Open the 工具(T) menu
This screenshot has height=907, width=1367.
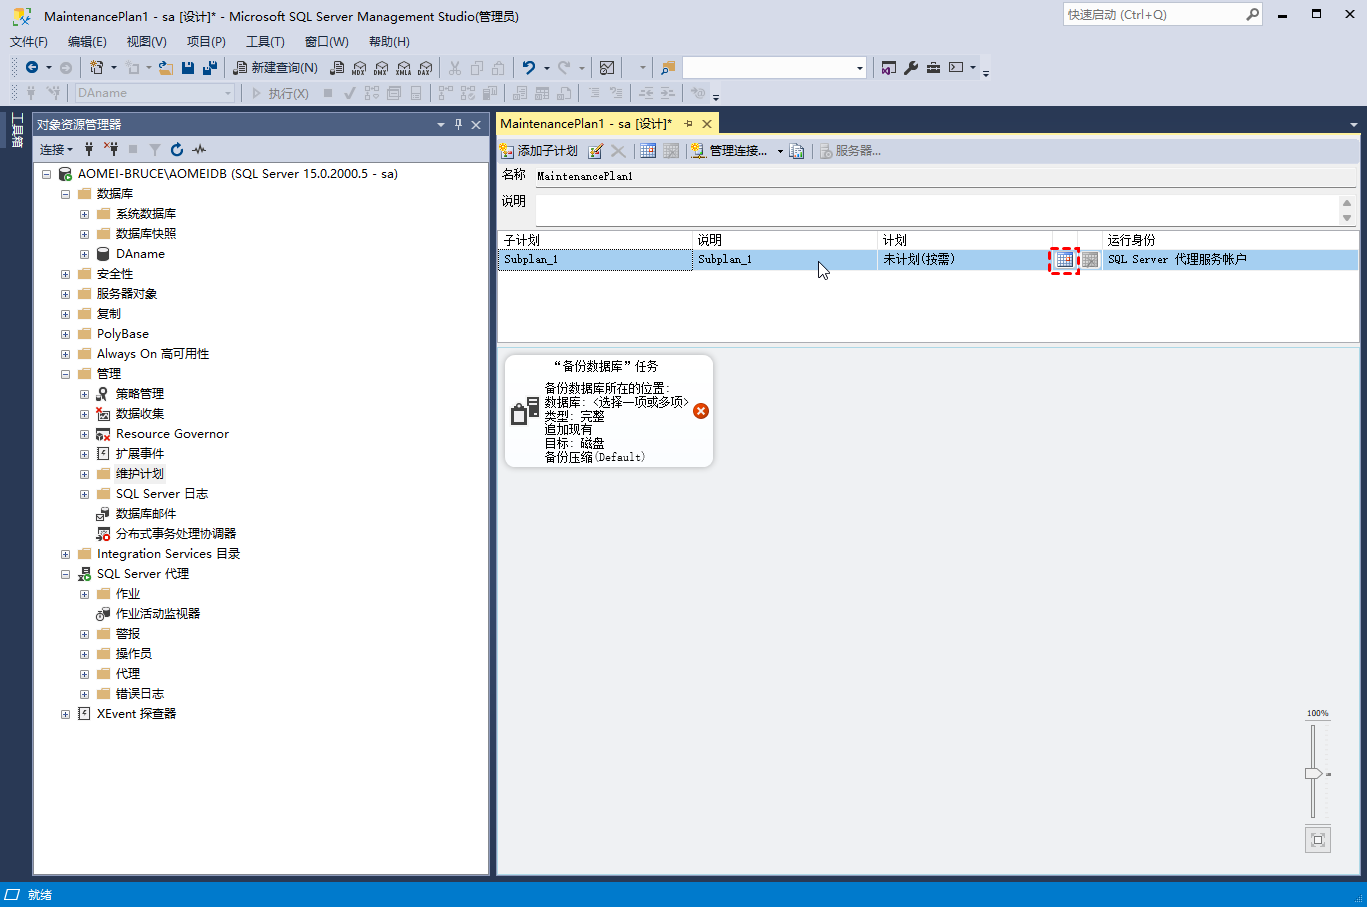[264, 41]
